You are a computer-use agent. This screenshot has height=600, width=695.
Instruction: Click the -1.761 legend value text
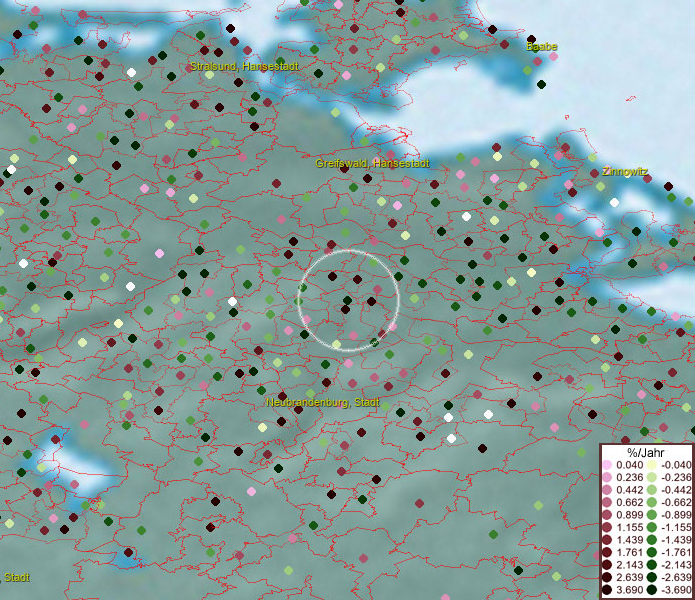(x=676, y=553)
